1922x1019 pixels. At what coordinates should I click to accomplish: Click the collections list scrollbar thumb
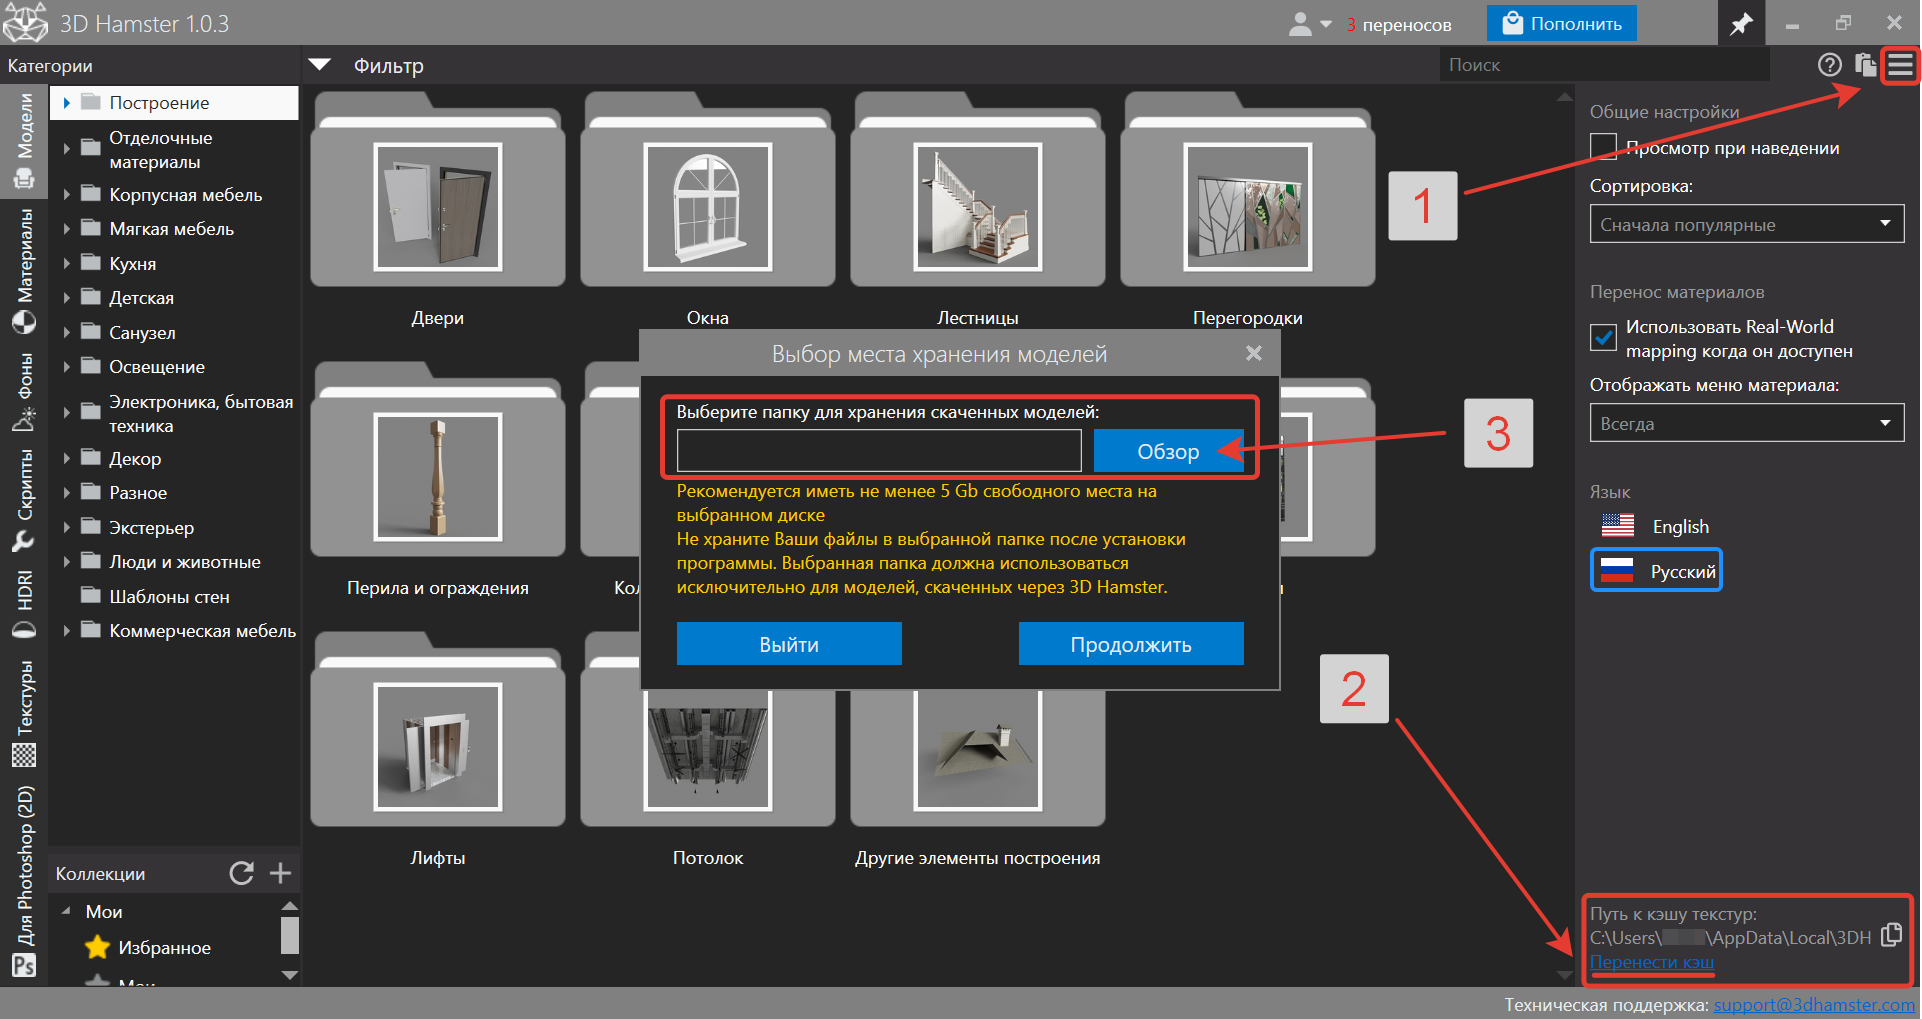(290, 936)
